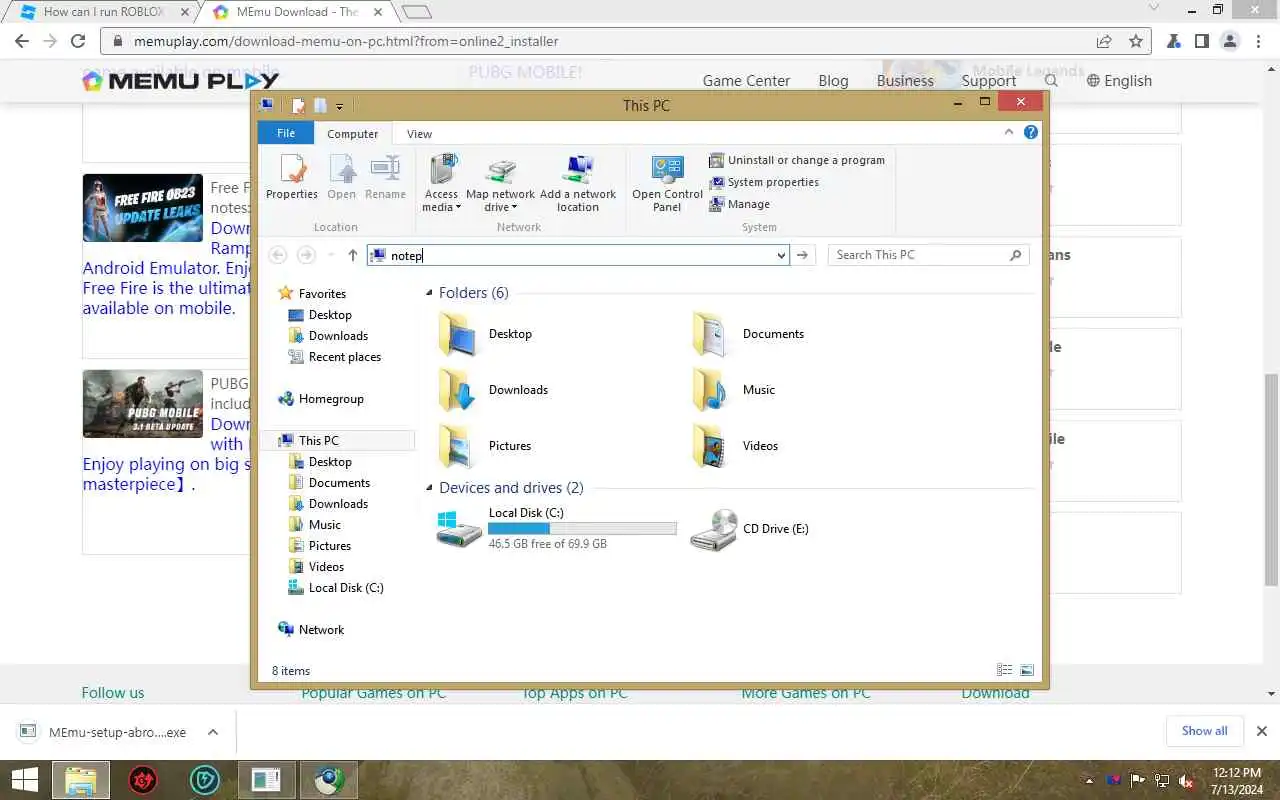Select Local Disk (C:) in navigation tree

[335, 588]
